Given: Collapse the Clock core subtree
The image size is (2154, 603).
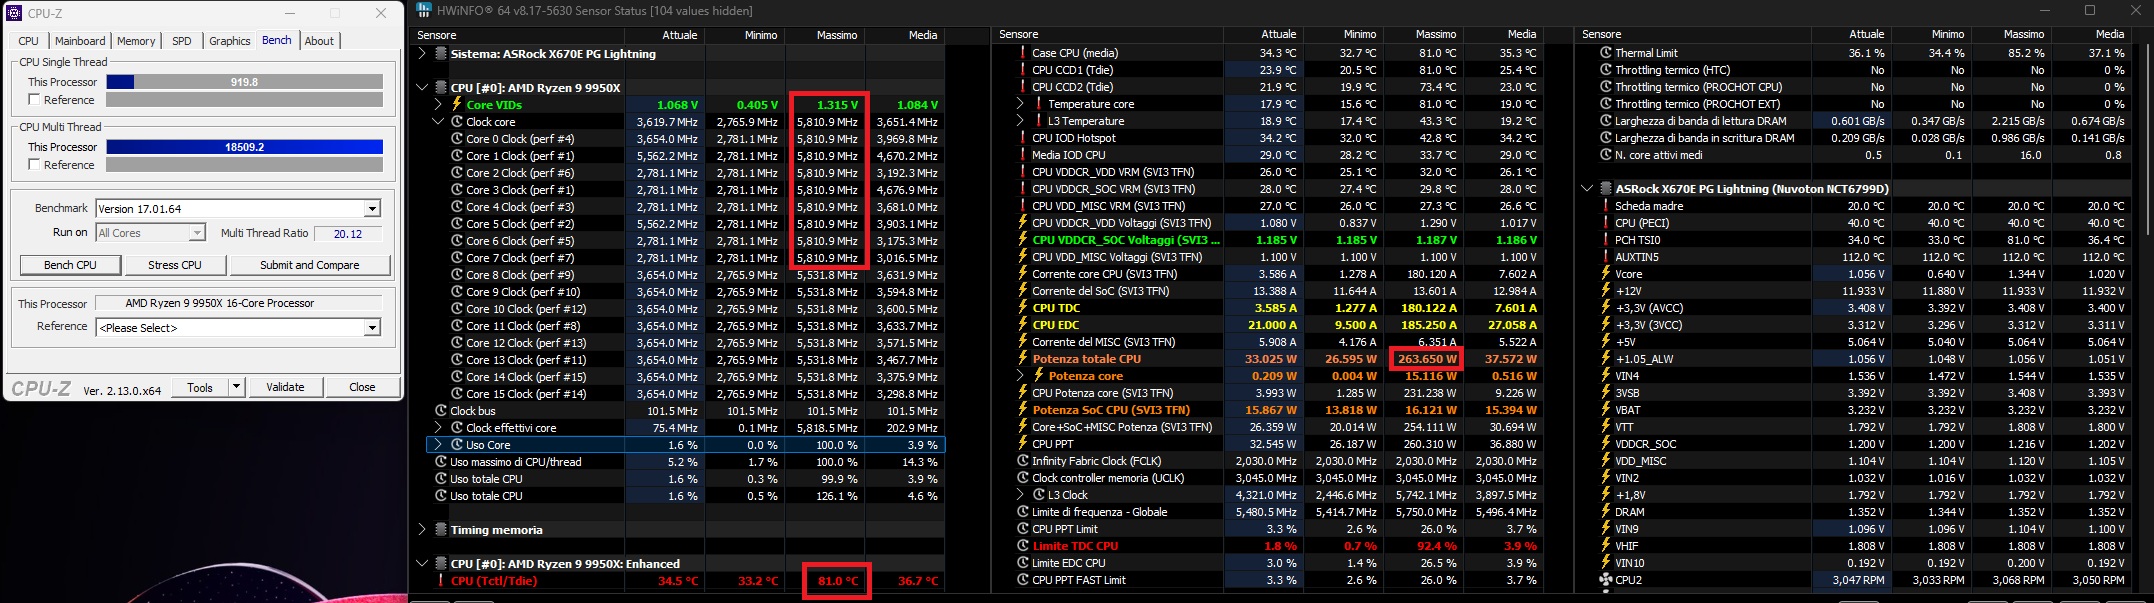Looking at the screenshot, I should click(438, 122).
